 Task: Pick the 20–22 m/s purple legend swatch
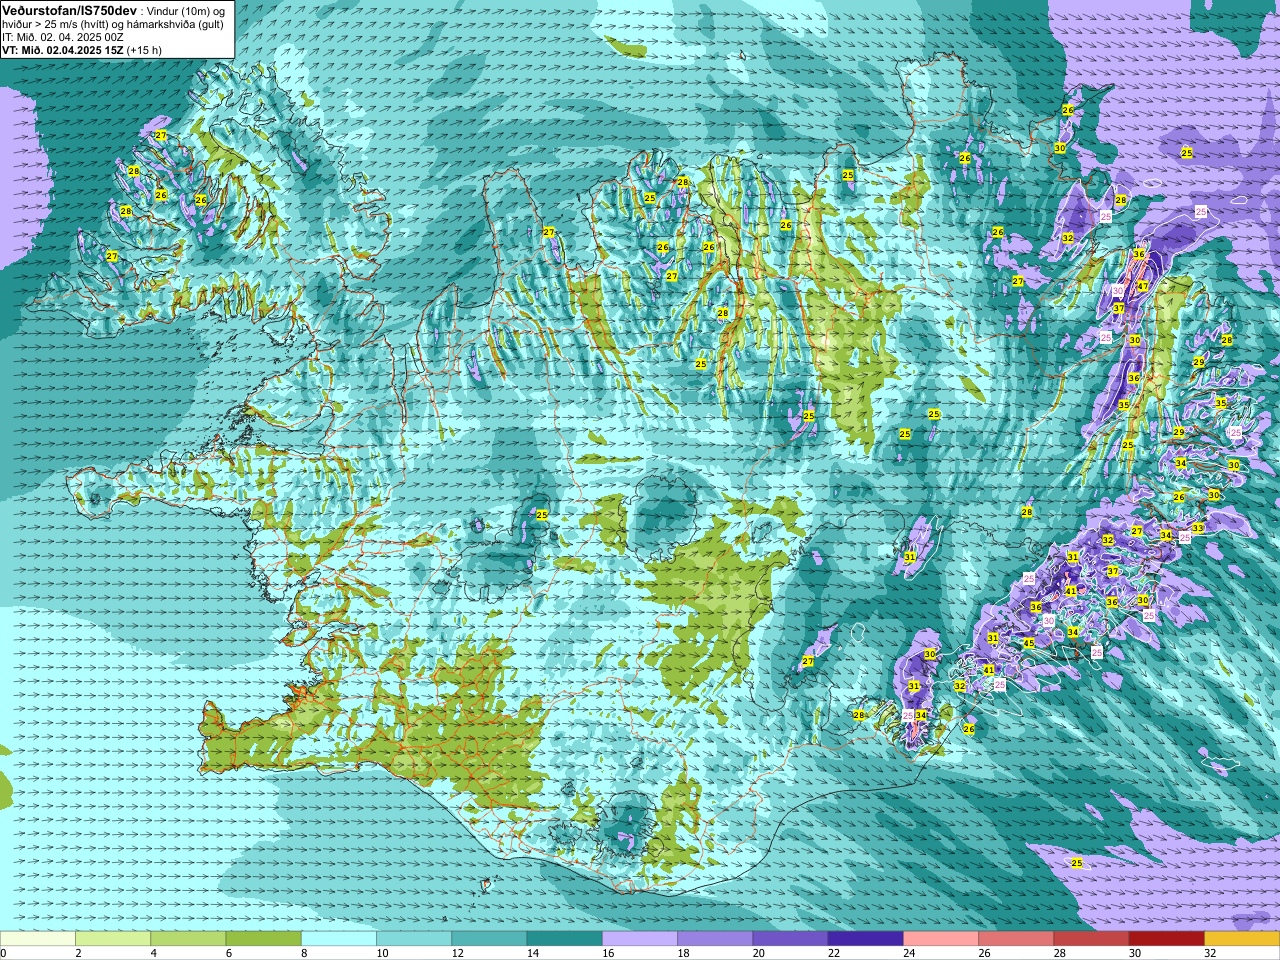(790, 939)
